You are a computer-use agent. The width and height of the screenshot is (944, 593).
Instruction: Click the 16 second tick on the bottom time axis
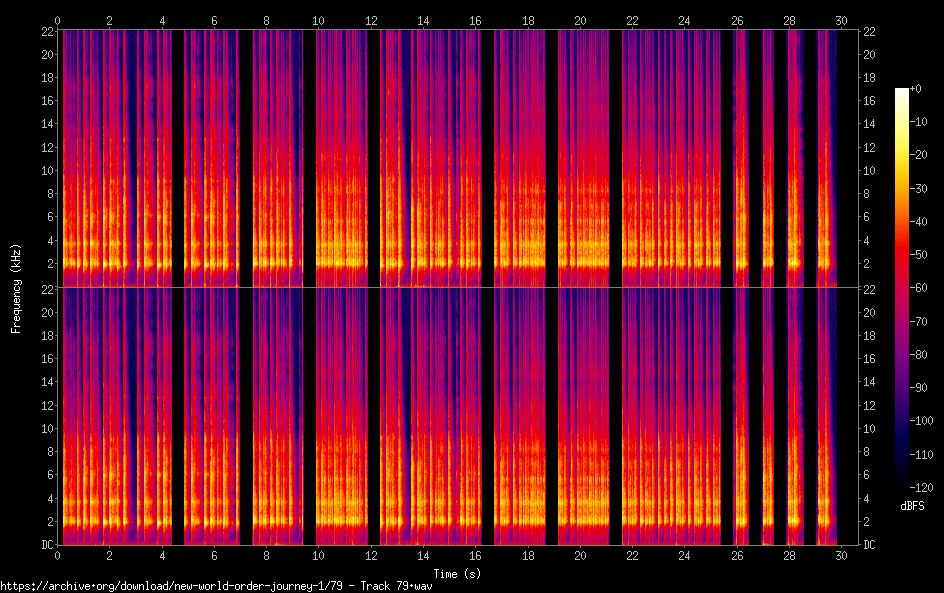[475, 555]
